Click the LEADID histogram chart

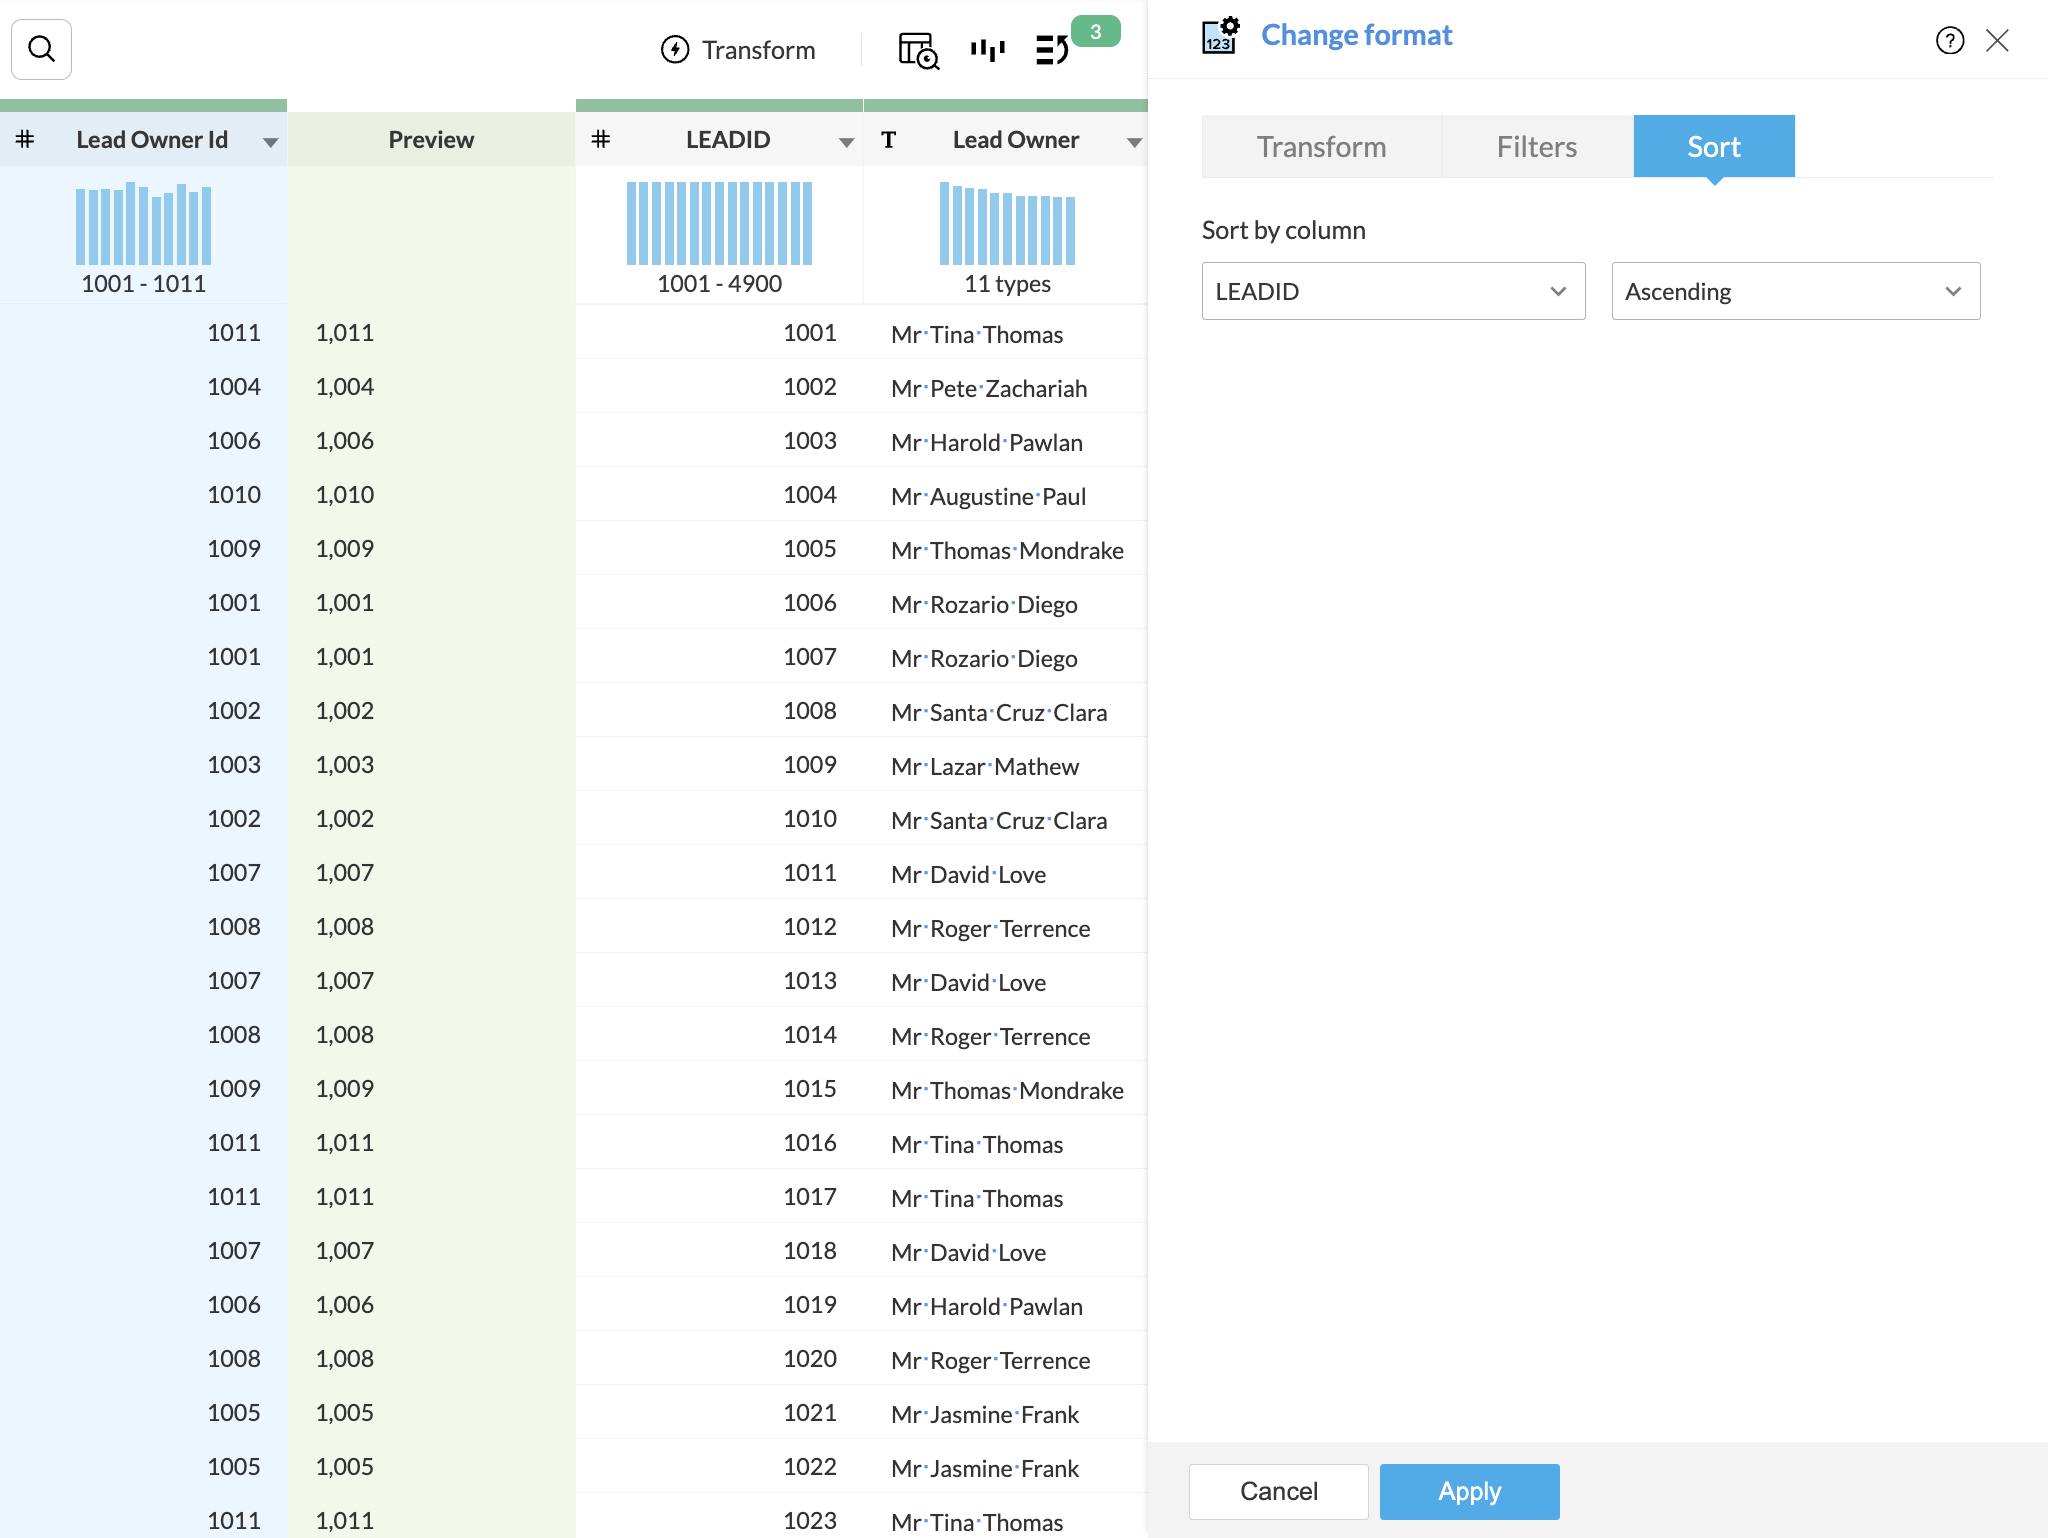(719, 224)
